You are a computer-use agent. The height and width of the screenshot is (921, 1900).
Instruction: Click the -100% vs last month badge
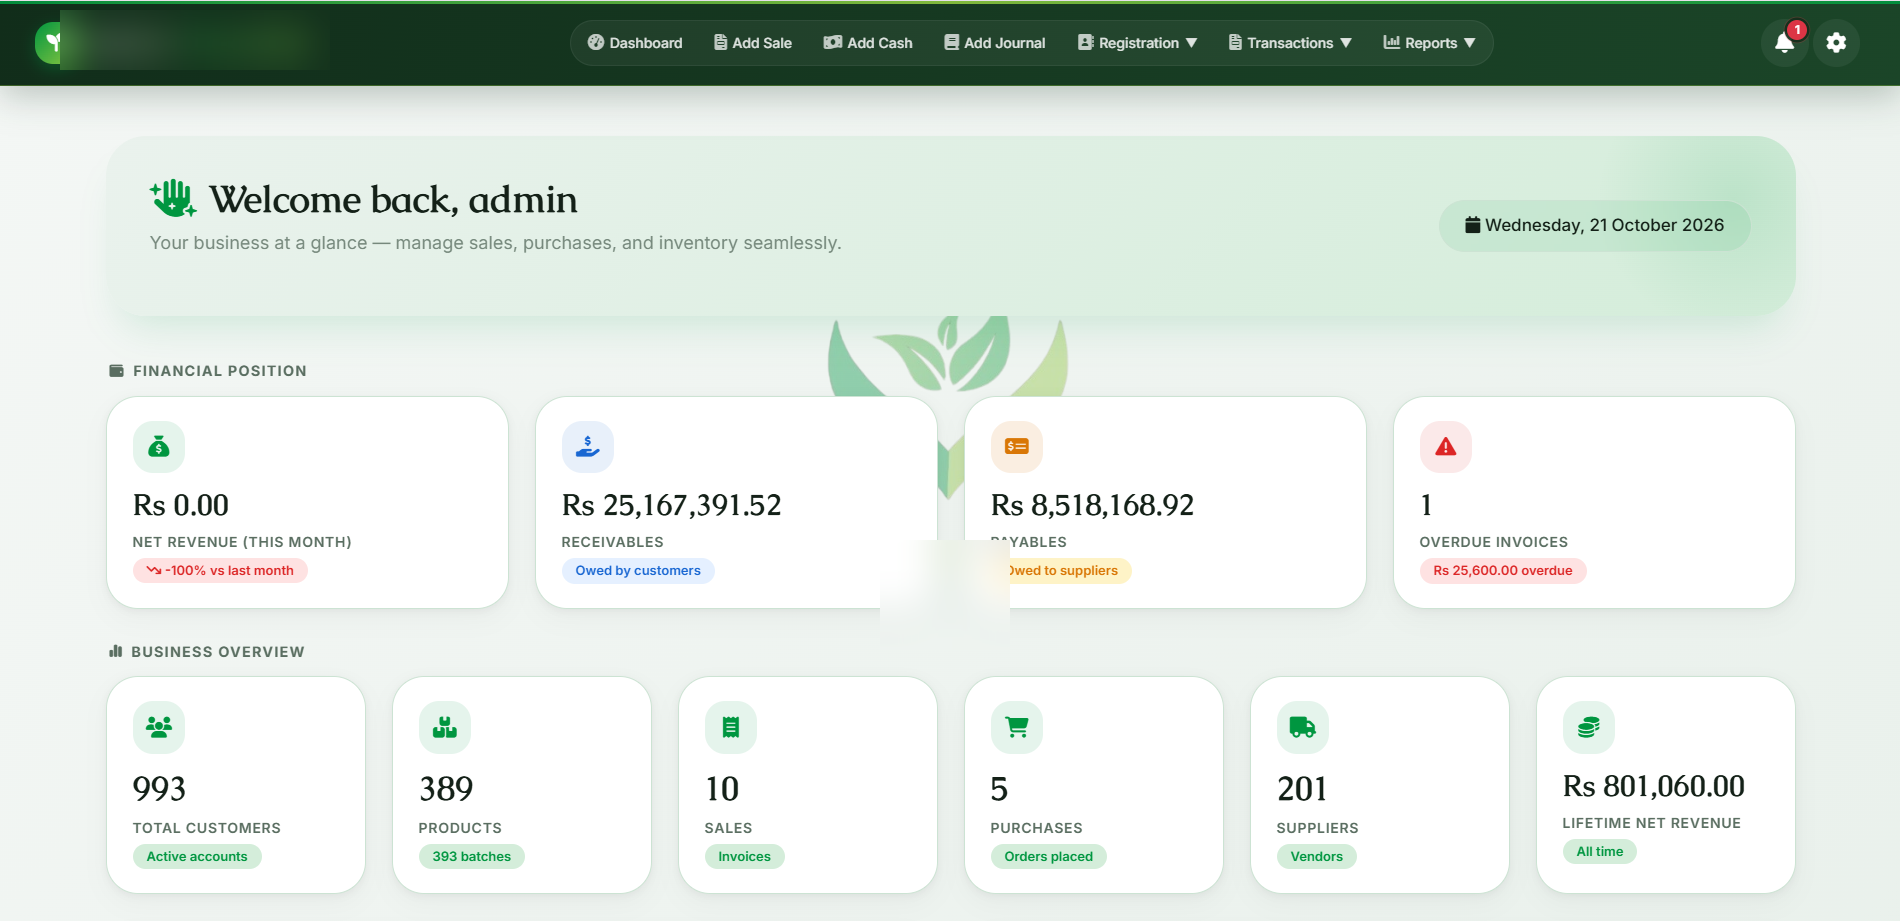point(220,570)
